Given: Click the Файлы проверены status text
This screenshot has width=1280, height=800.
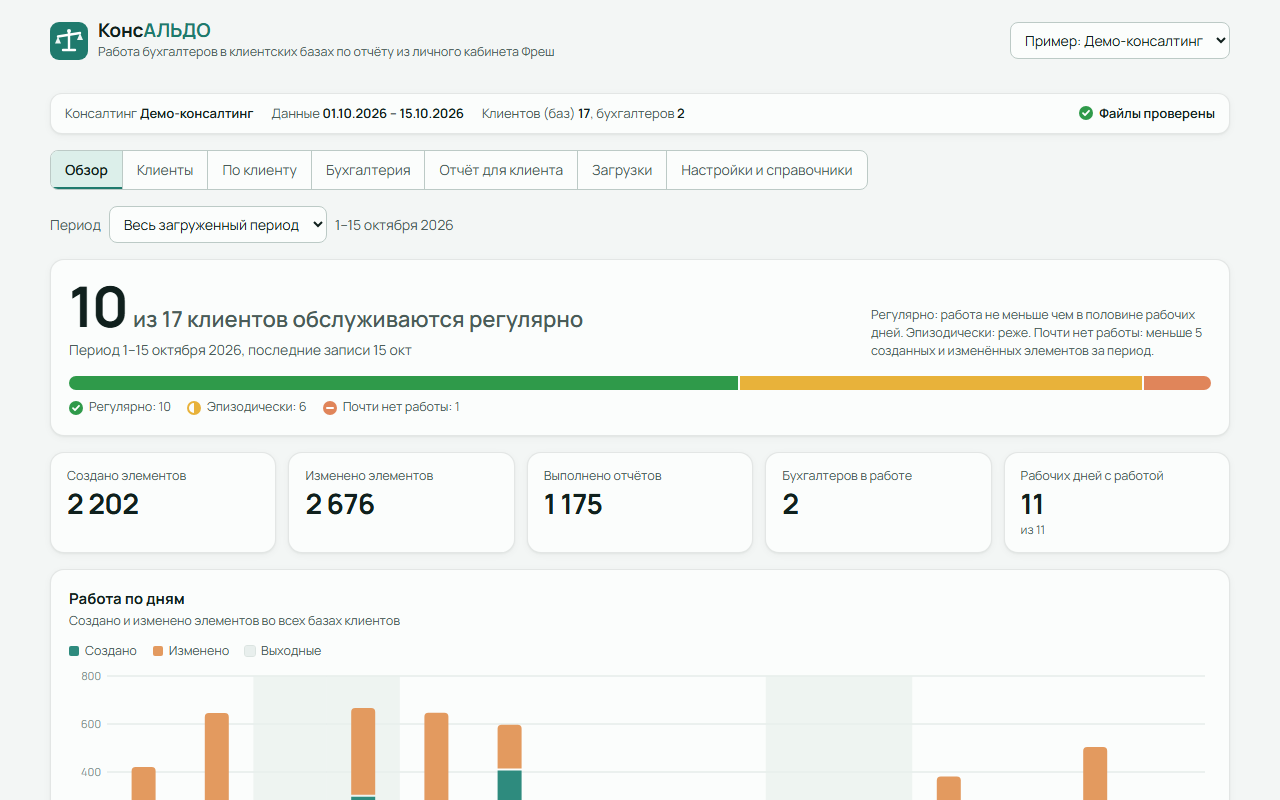Looking at the screenshot, I should tap(1157, 113).
